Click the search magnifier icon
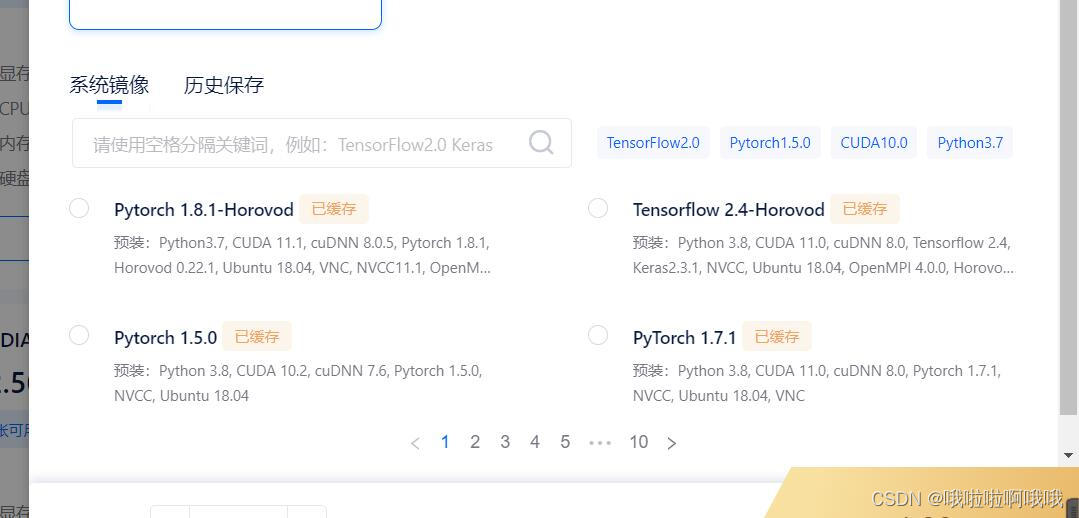 (x=541, y=143)
